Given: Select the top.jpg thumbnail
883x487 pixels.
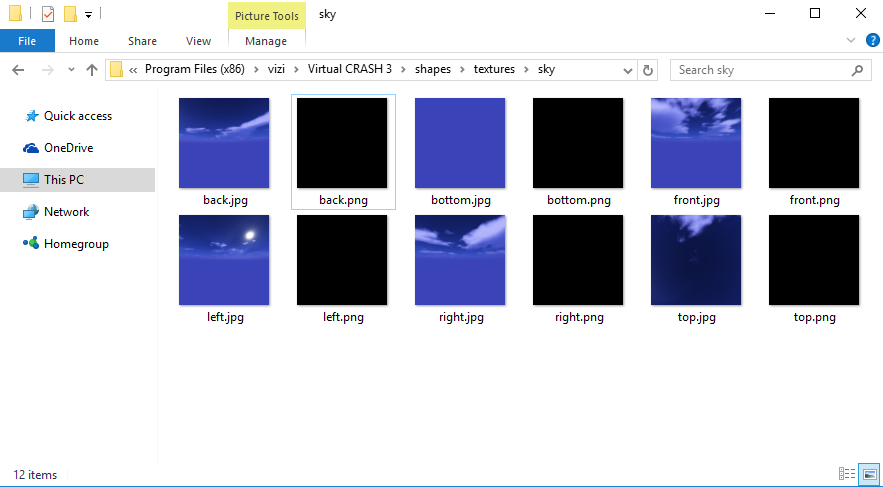Looking at the screenshot, I should [x=696, y=260].
